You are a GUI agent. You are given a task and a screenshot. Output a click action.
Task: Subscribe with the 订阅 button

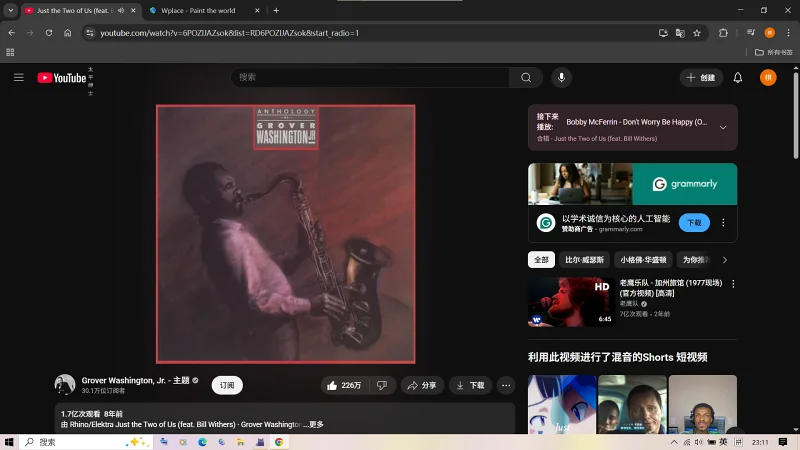coord(227,385)
